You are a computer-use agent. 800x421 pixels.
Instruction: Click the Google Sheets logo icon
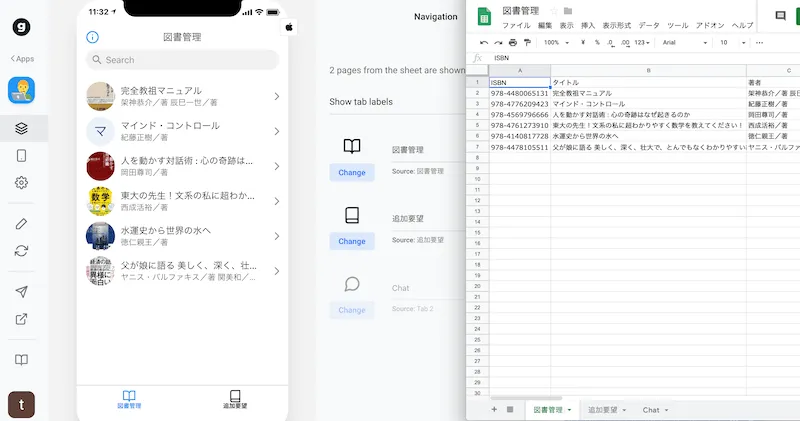tap(484, 16)
